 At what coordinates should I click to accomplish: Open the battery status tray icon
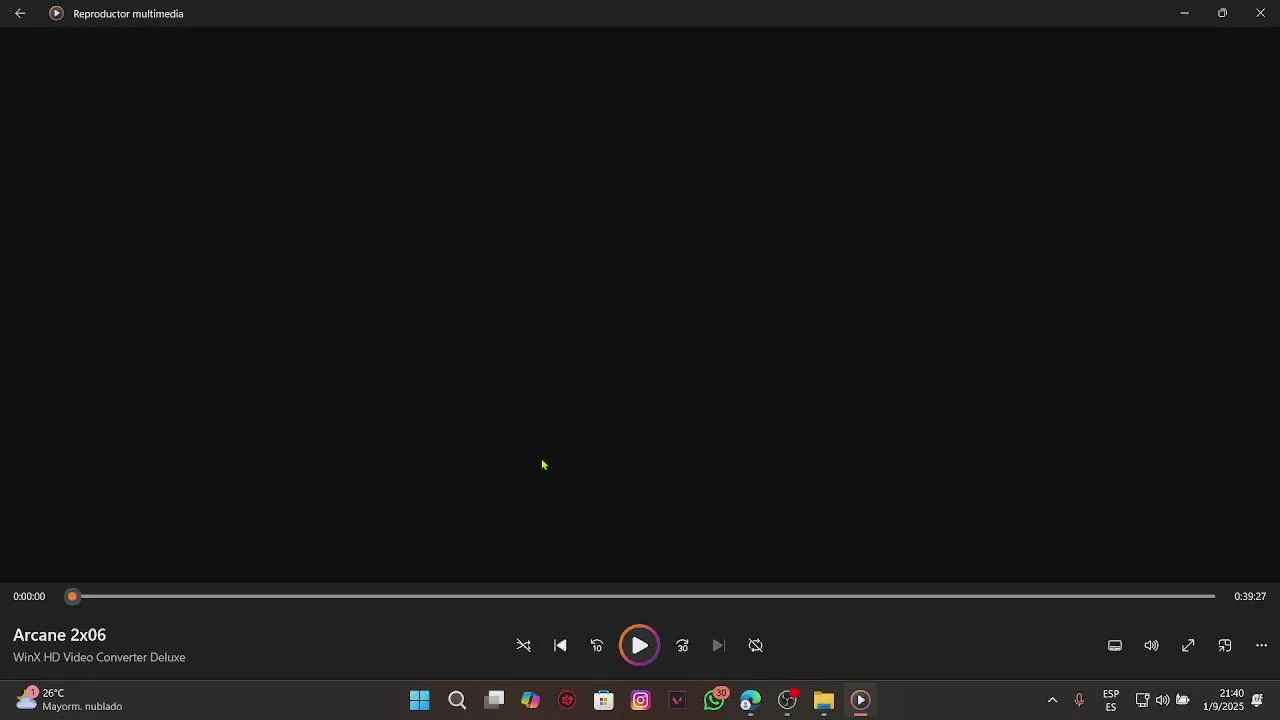pyautogui.click(x=1183, y=700)
